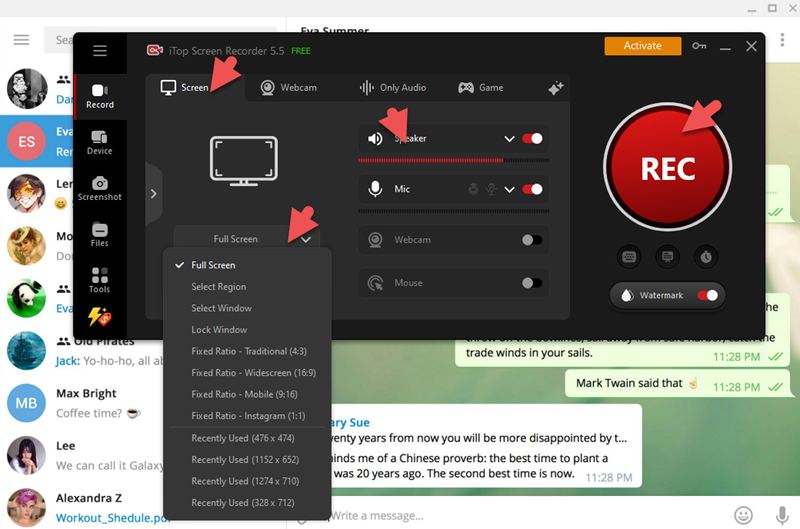Switch to the Screen tab
This screenshot has width=800, height=529.
click(x=194, y=88)
